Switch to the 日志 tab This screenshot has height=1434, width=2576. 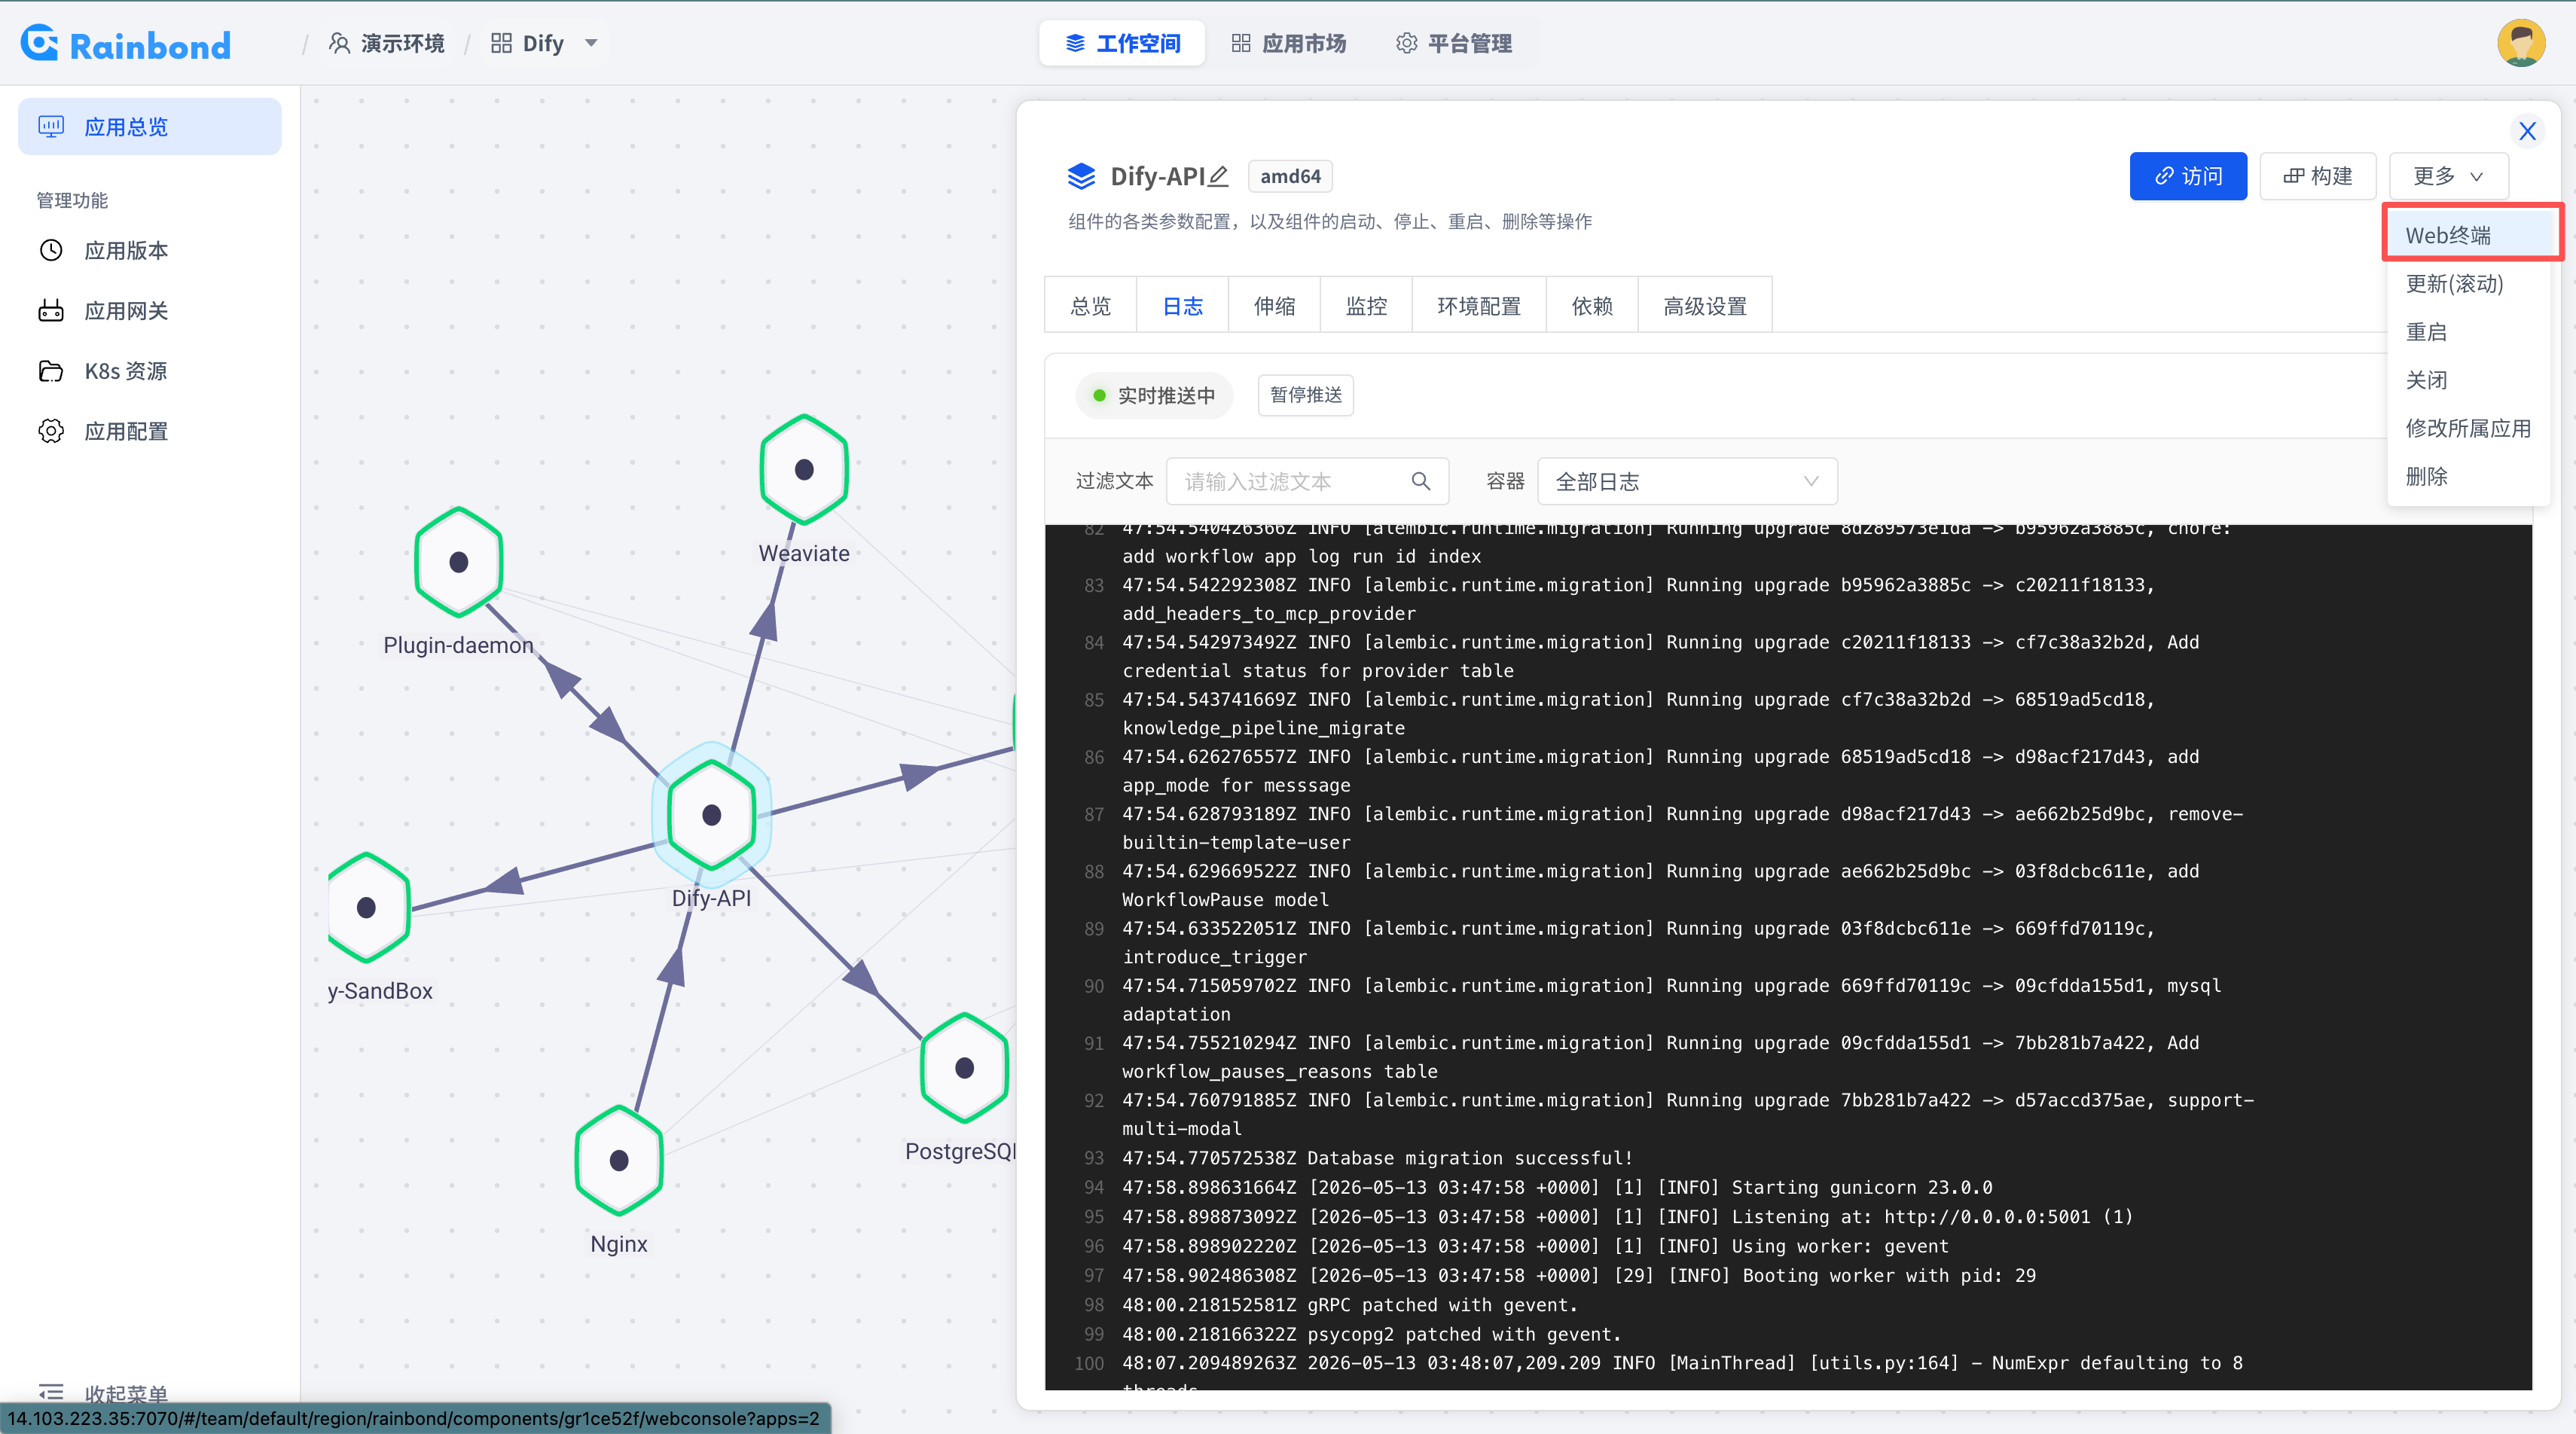pyautogui.click(x=1182, y=306)
